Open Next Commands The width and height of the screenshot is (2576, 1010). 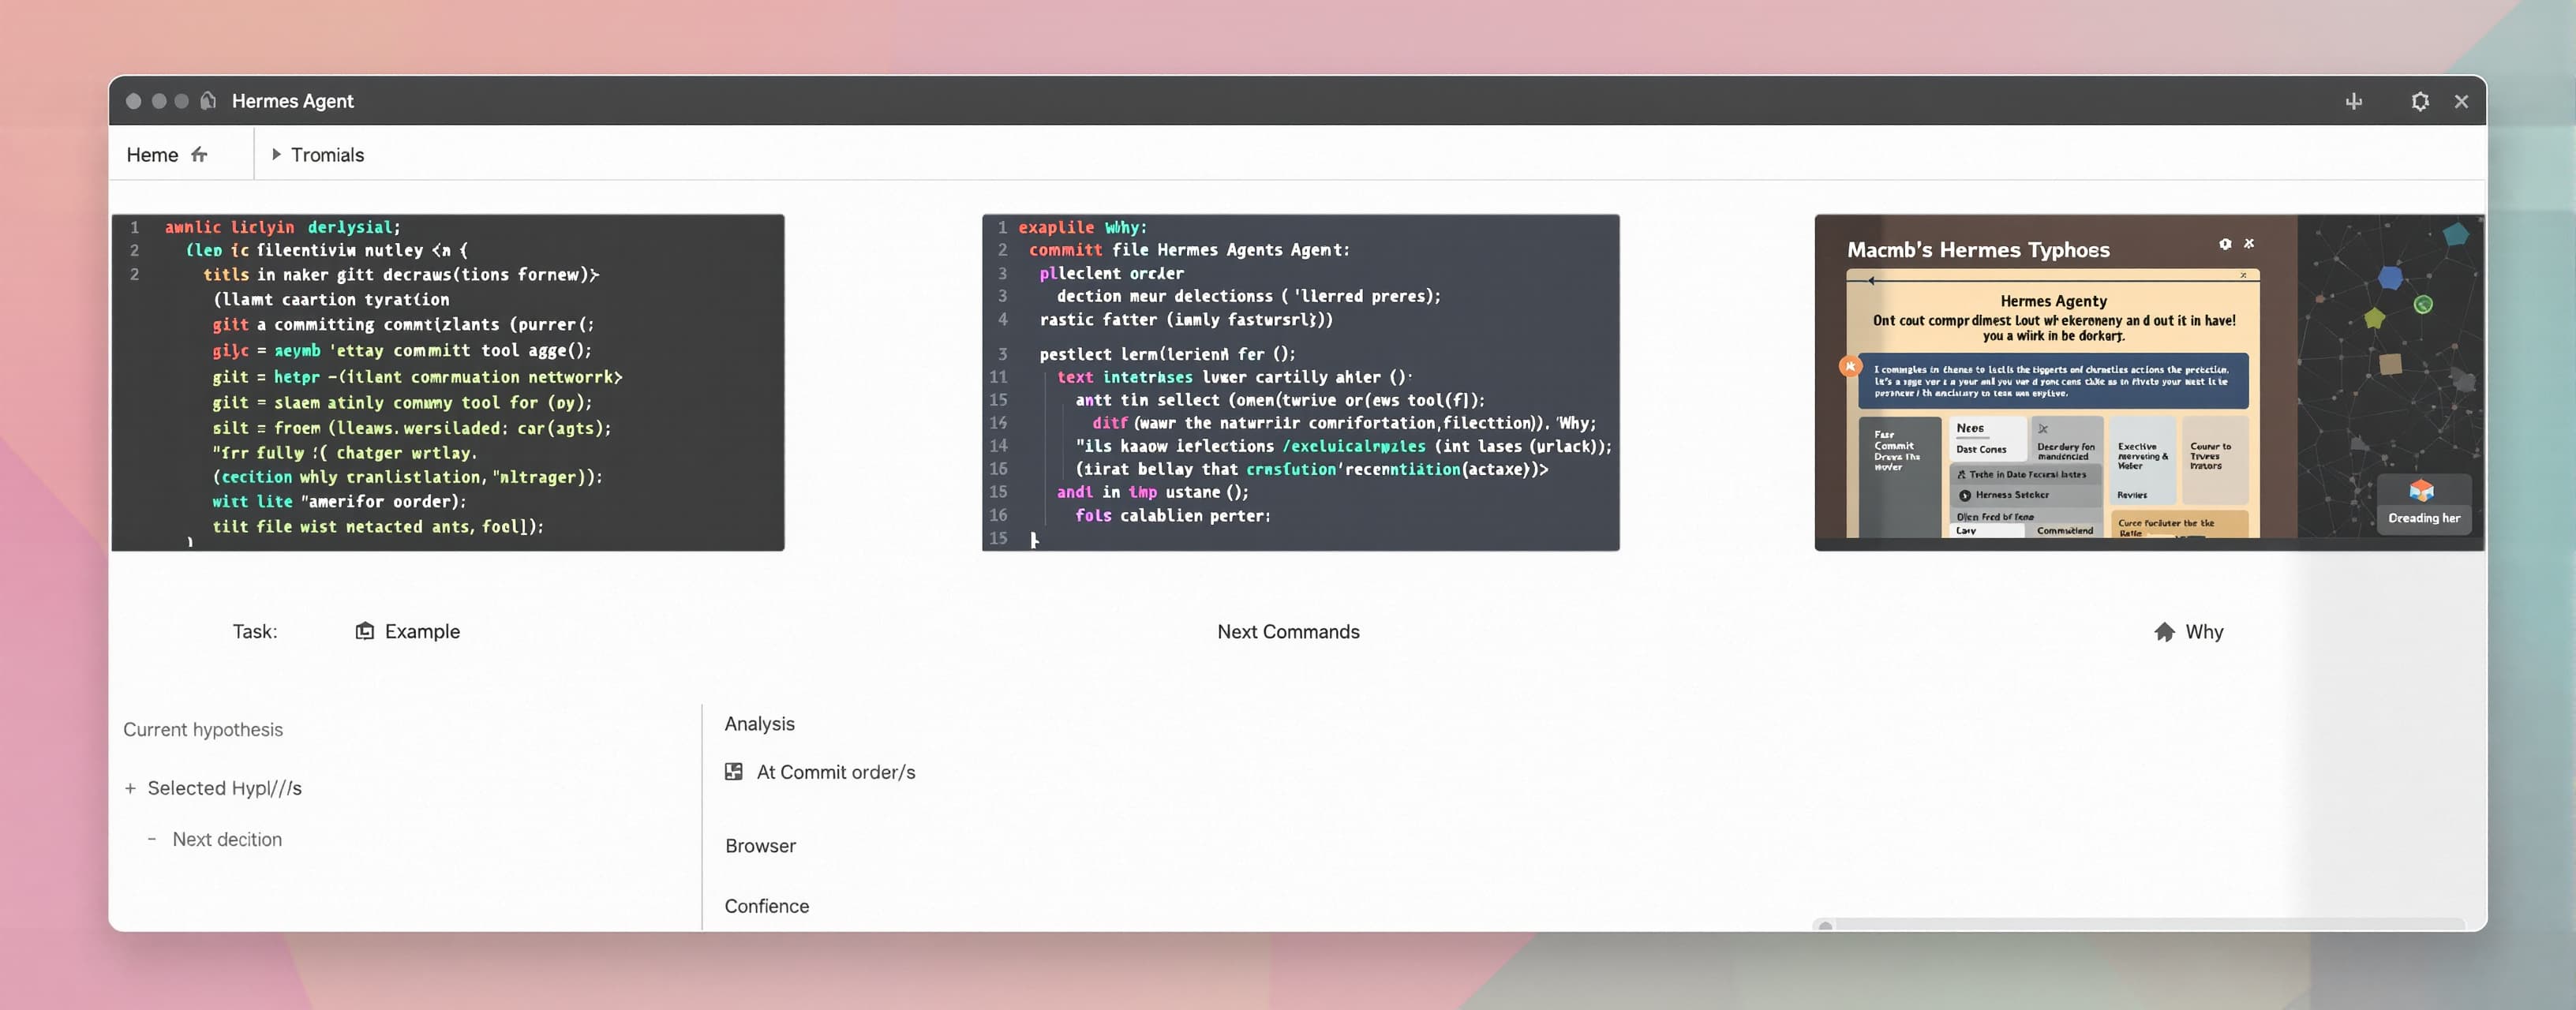click(x=1288, y=632)
